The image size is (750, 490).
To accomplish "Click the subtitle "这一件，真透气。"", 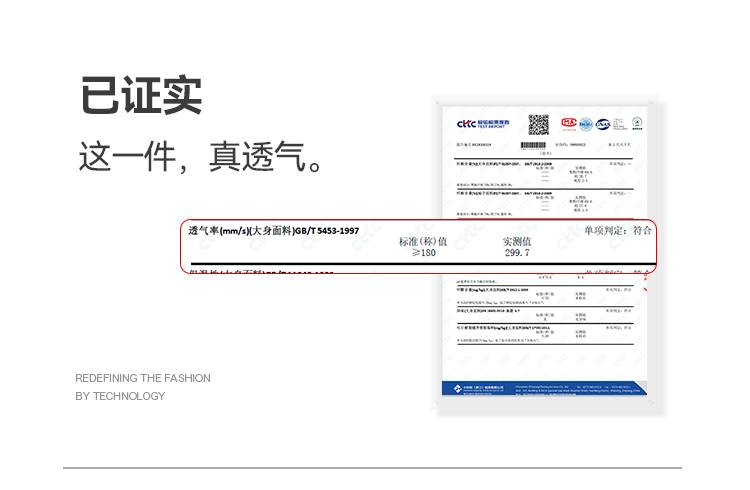I will point(199,156).
